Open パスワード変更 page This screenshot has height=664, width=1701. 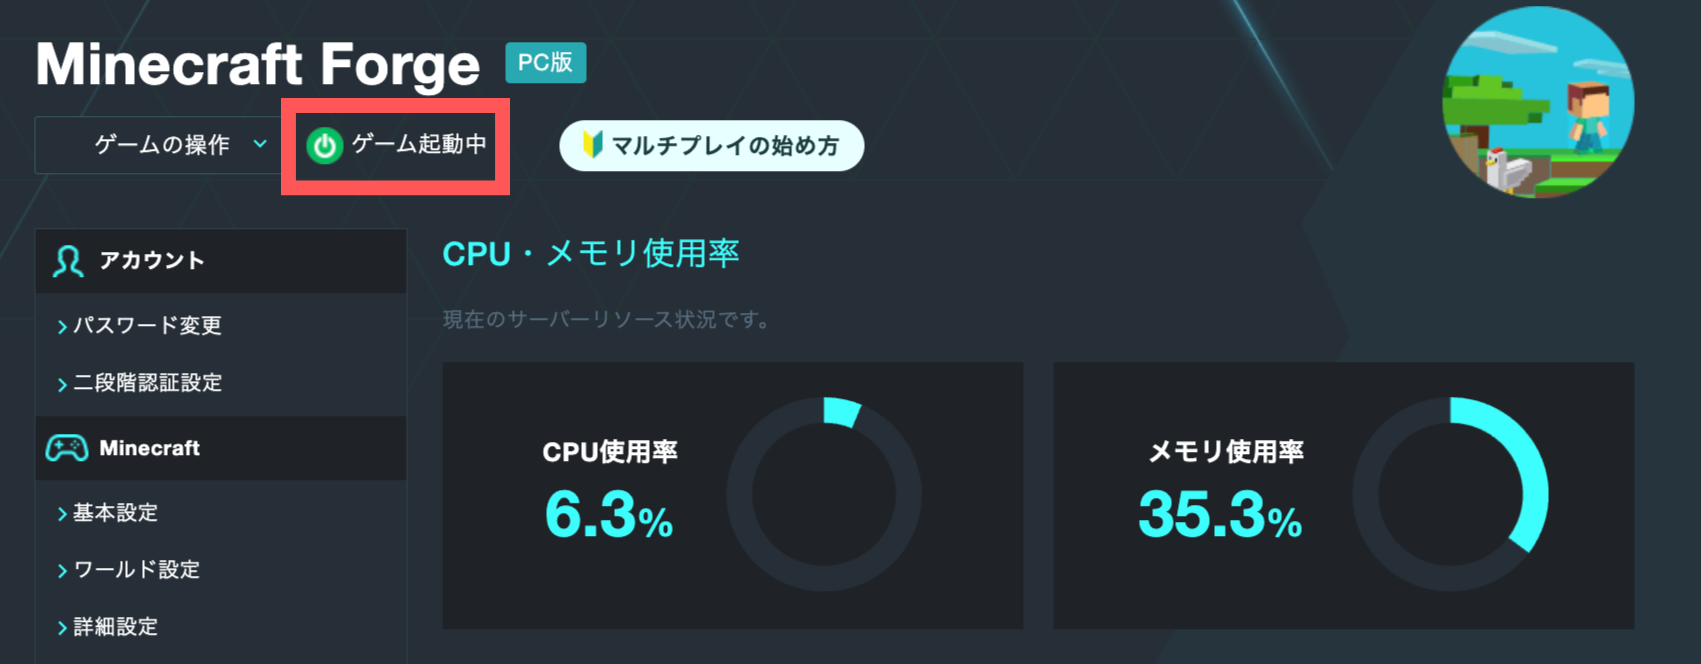[x=147, y=325]
